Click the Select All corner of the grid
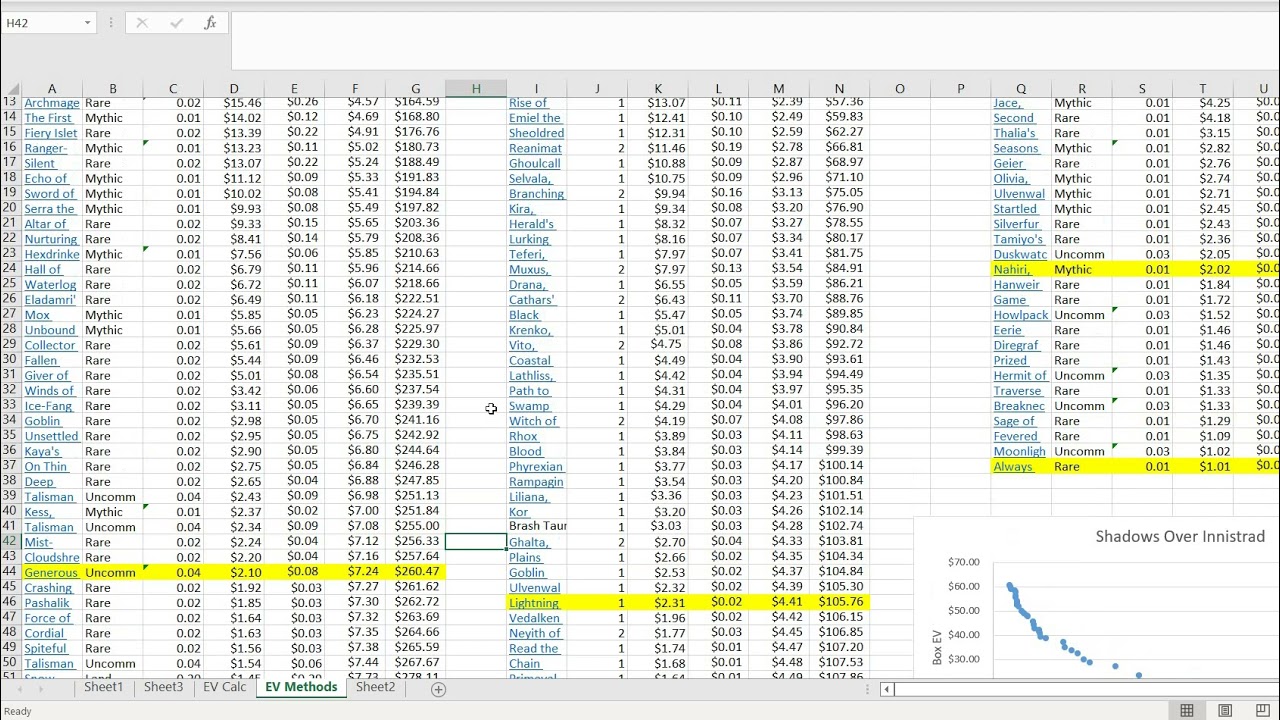1280x720 pixels. (x=10, y=89)
